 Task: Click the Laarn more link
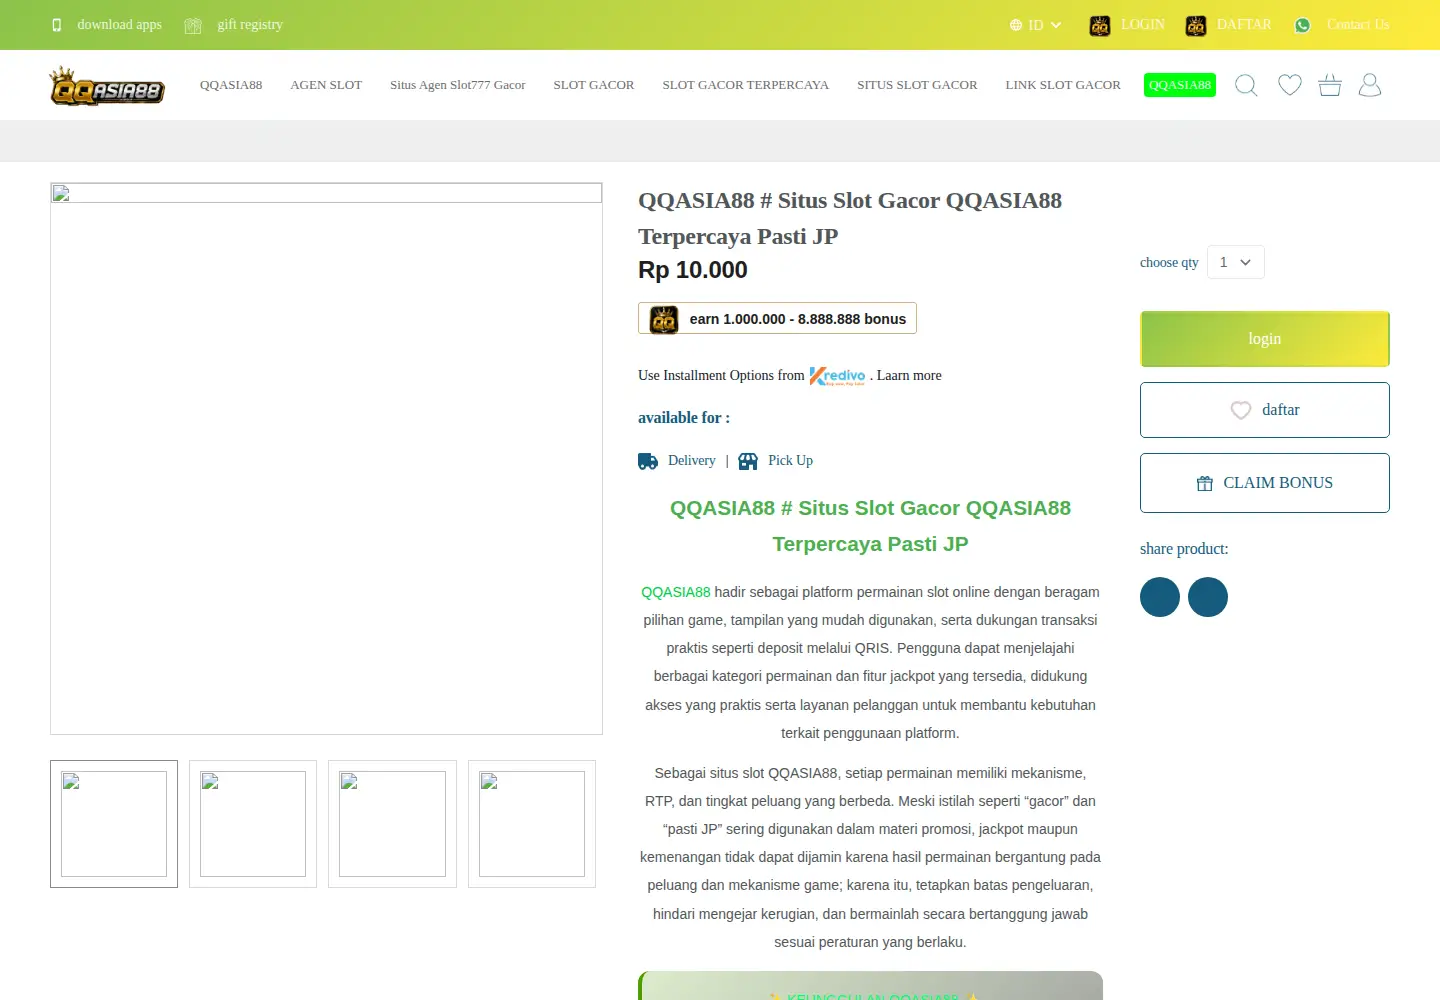pos(909,376)
